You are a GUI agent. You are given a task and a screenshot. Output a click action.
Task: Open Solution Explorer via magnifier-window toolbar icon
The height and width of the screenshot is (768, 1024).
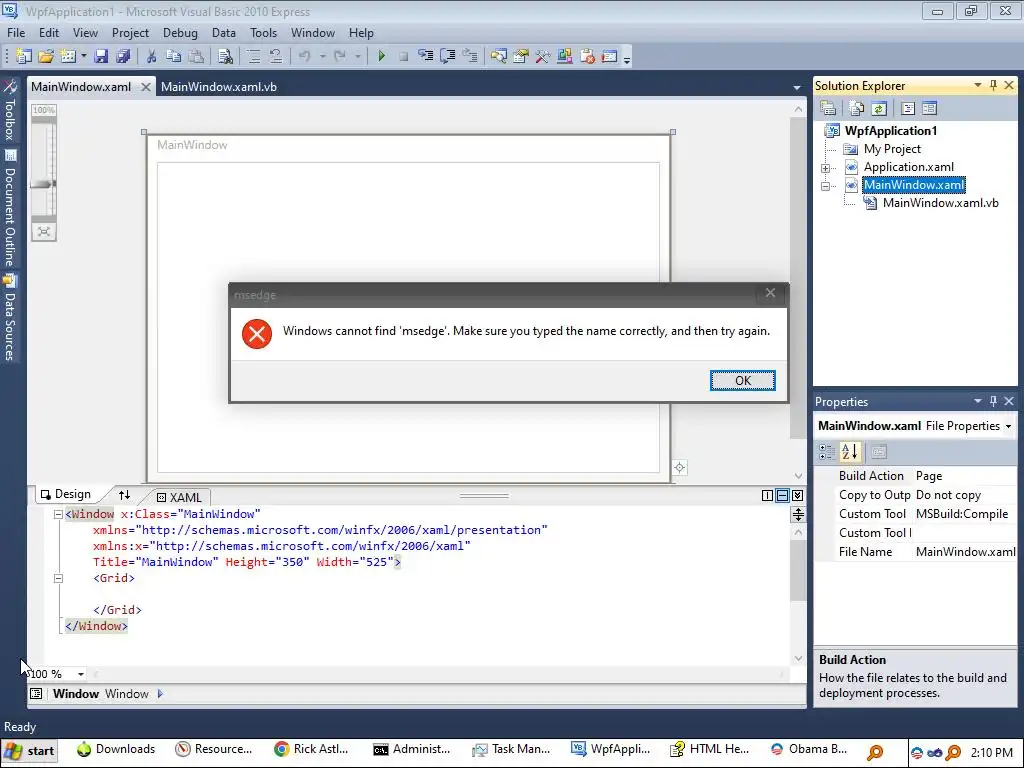(498, 56)
